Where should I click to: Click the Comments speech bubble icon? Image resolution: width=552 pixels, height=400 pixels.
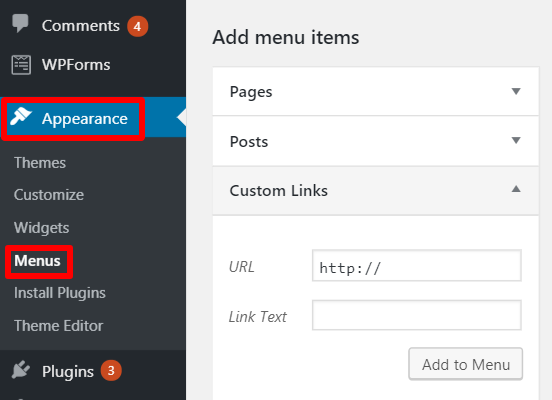point(20,24)
